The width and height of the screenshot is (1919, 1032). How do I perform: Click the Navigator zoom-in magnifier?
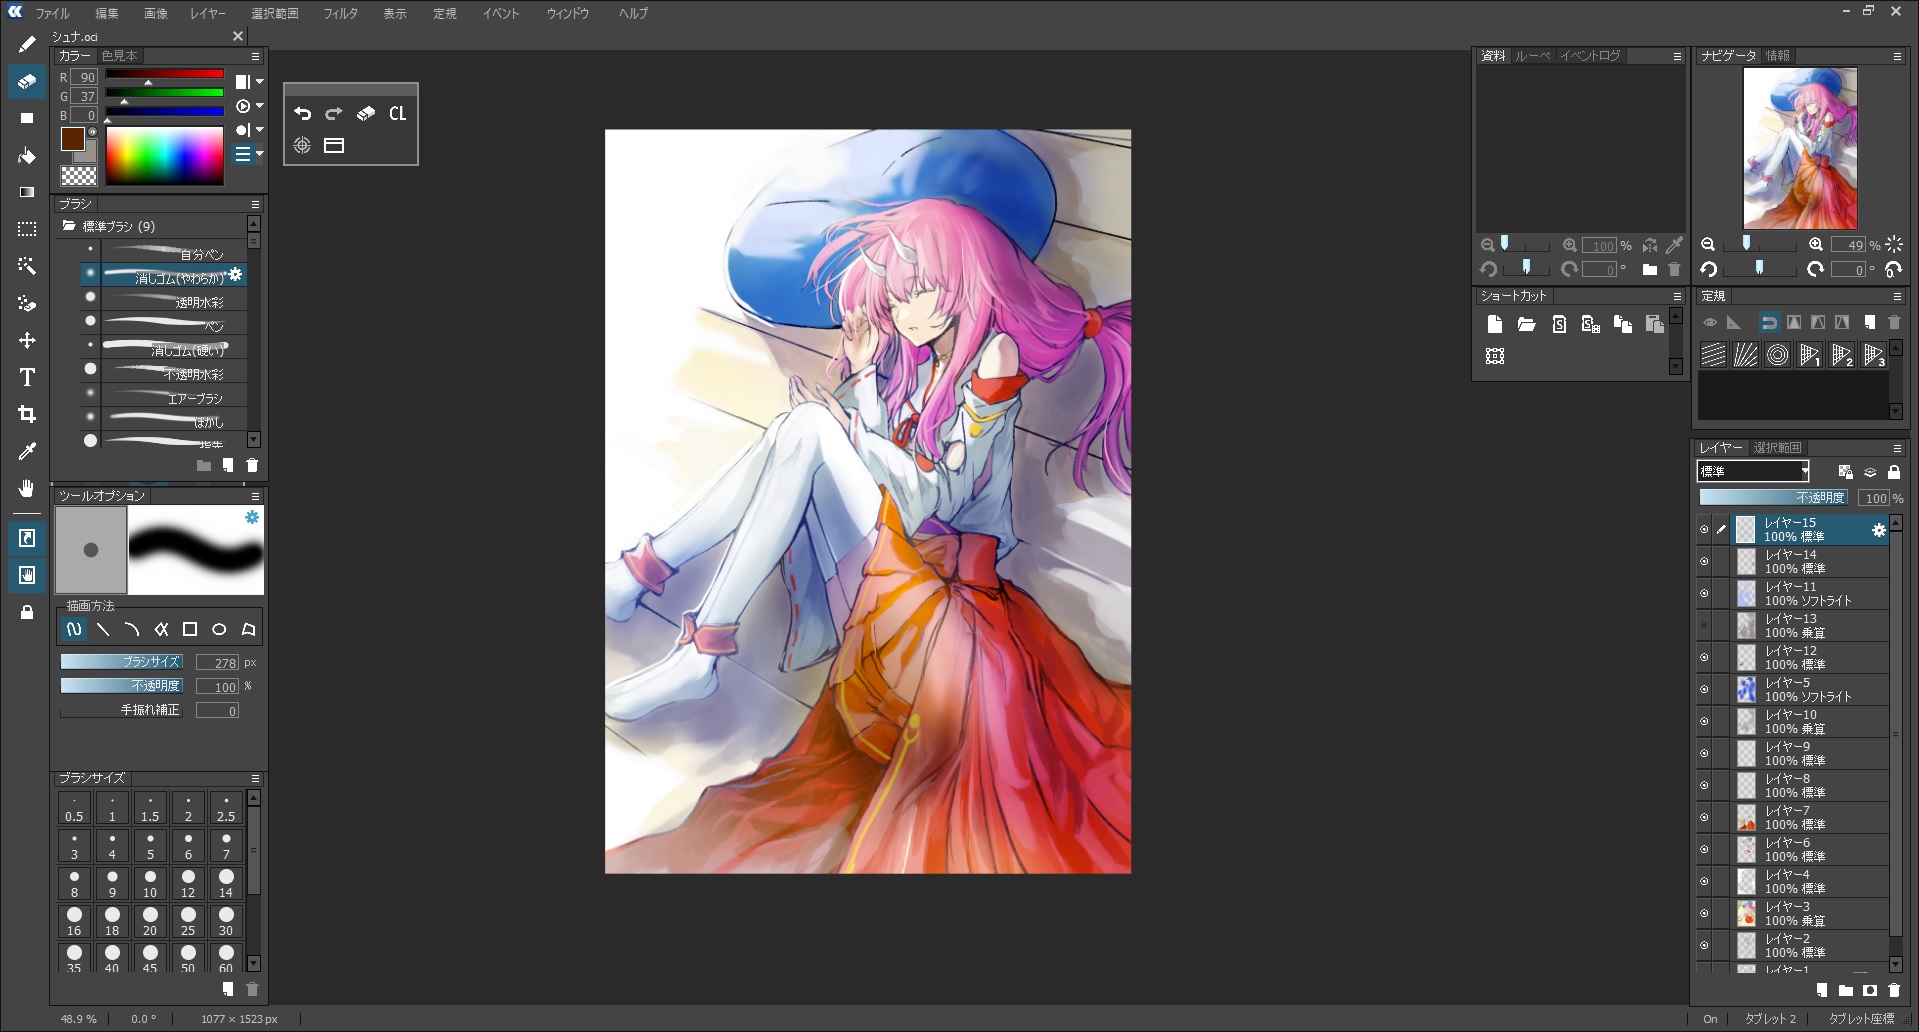(1816, 245)
